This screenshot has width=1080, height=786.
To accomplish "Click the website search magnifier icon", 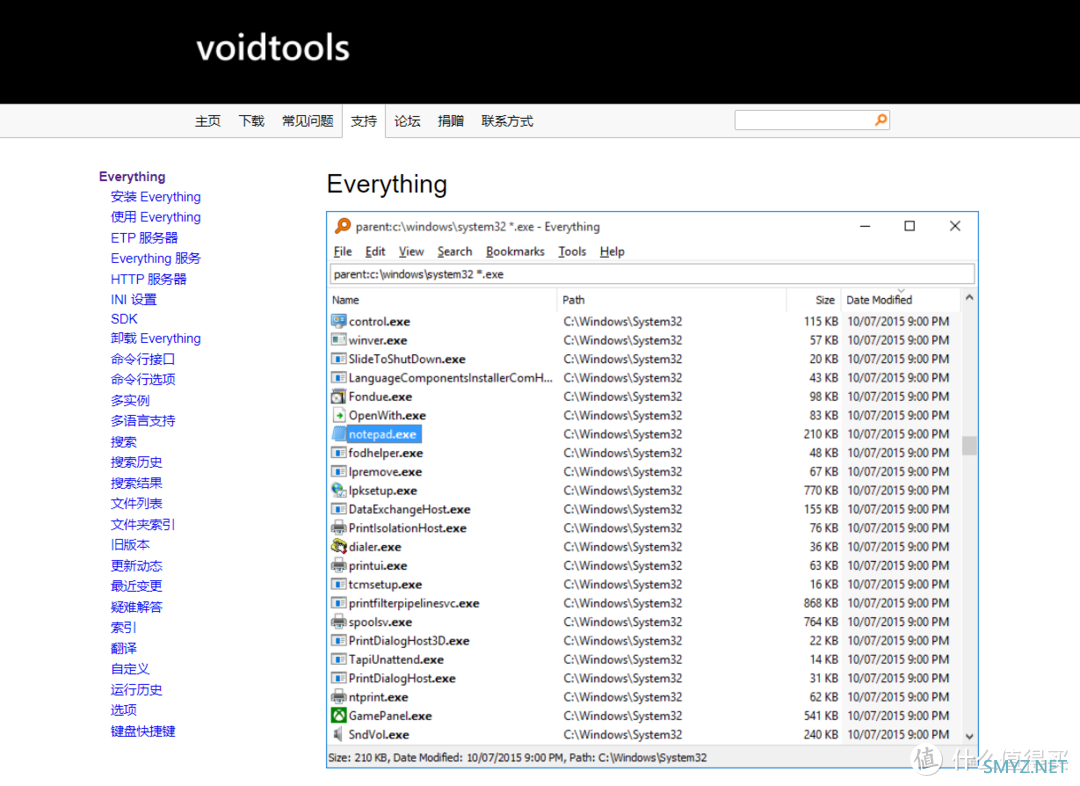I will coord(880,121).
